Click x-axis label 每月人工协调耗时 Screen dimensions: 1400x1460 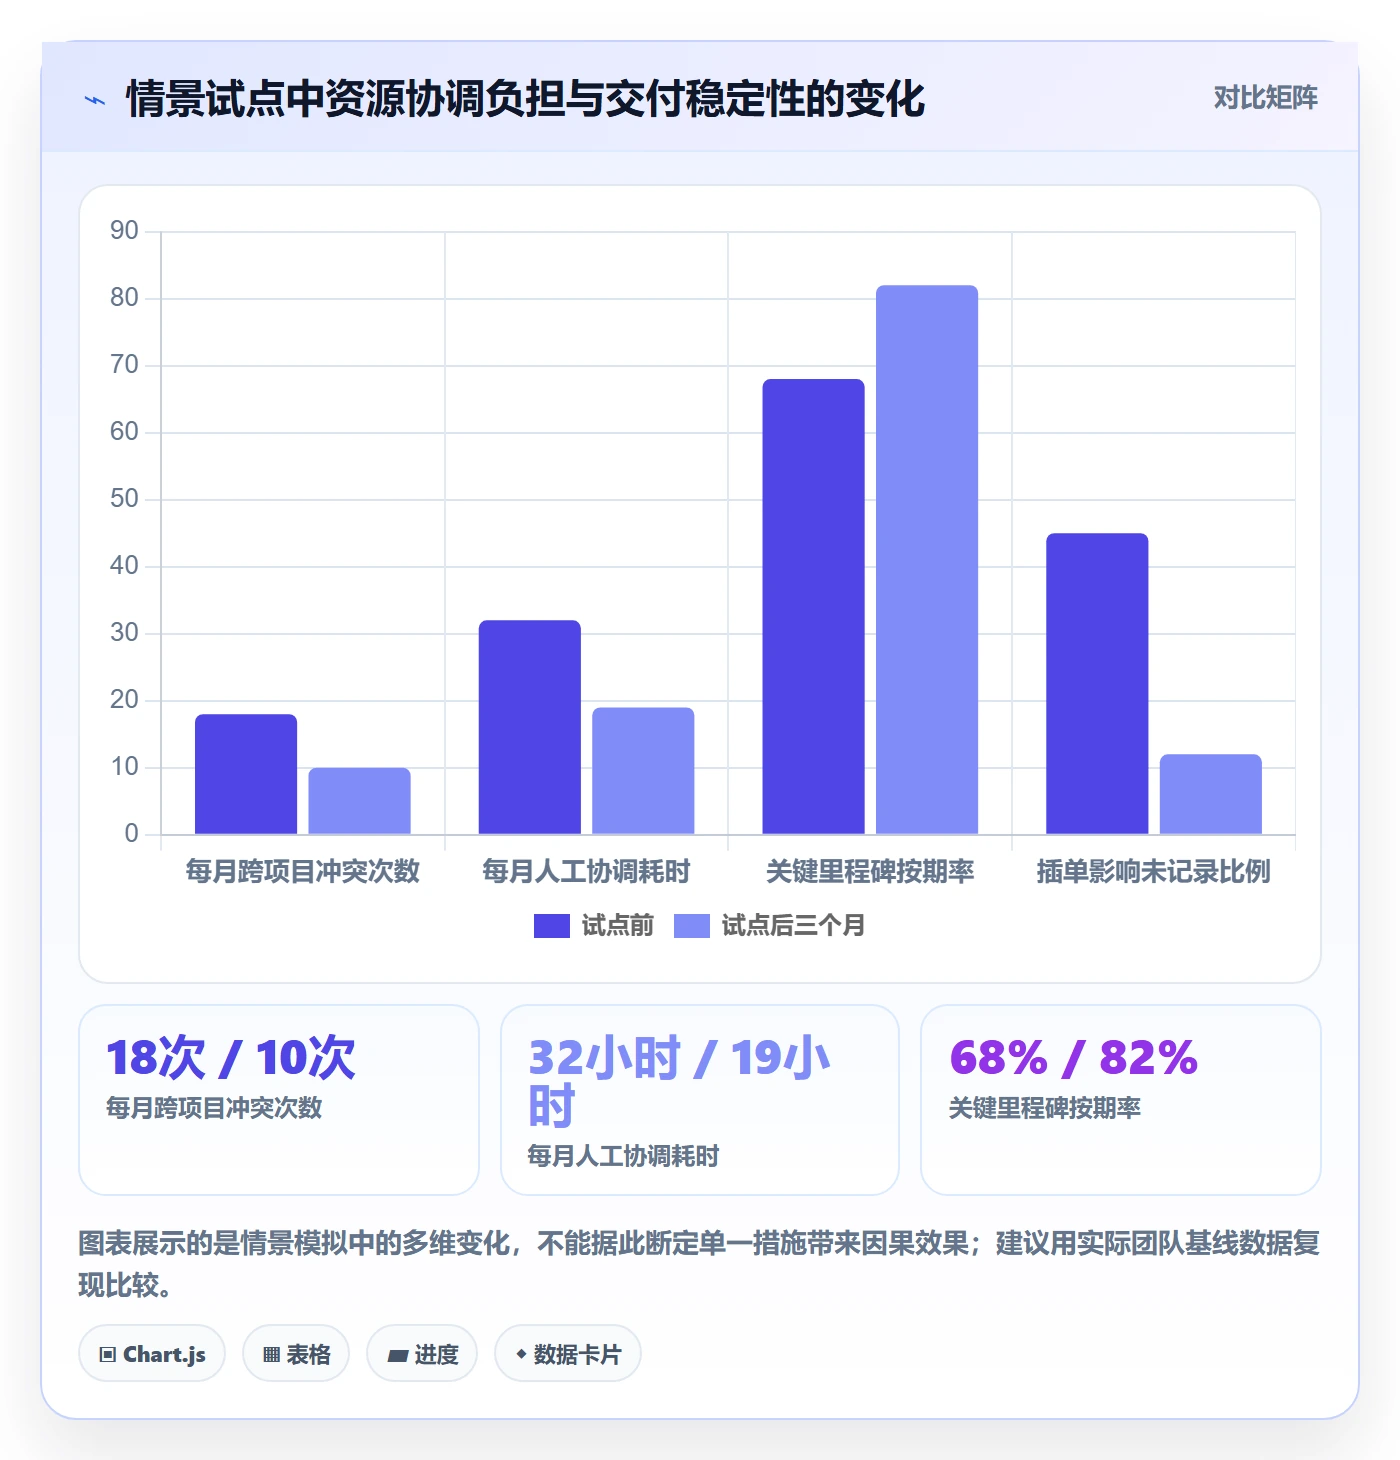tap(586, 871)
